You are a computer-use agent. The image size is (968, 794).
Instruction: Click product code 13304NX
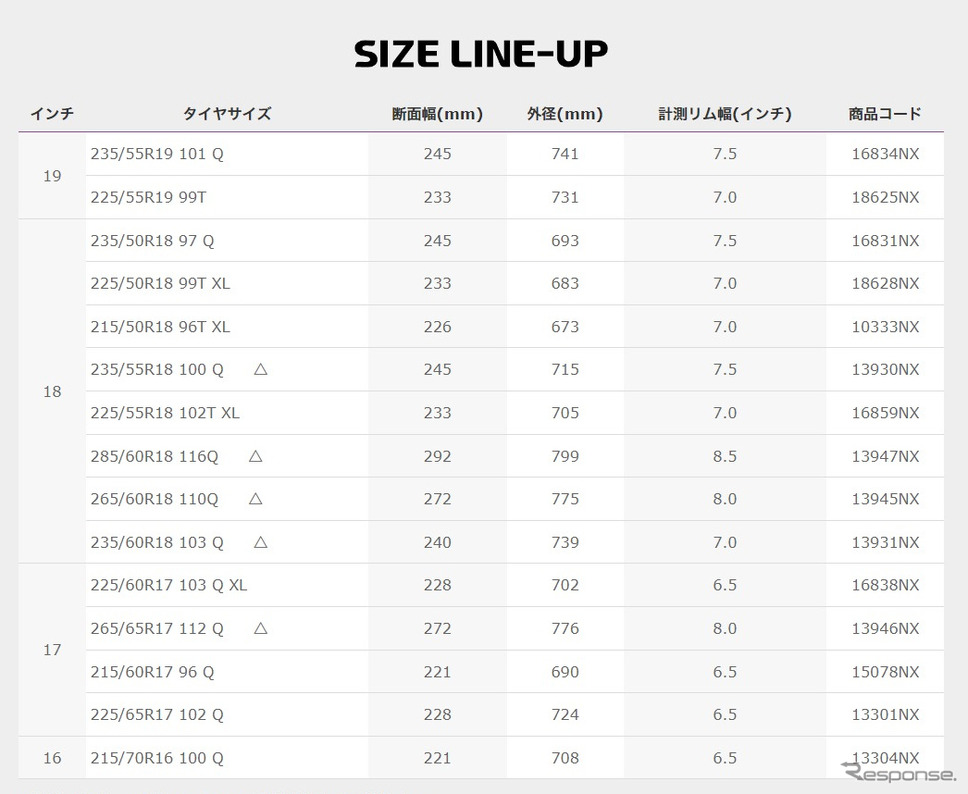(x=885, y=758)
